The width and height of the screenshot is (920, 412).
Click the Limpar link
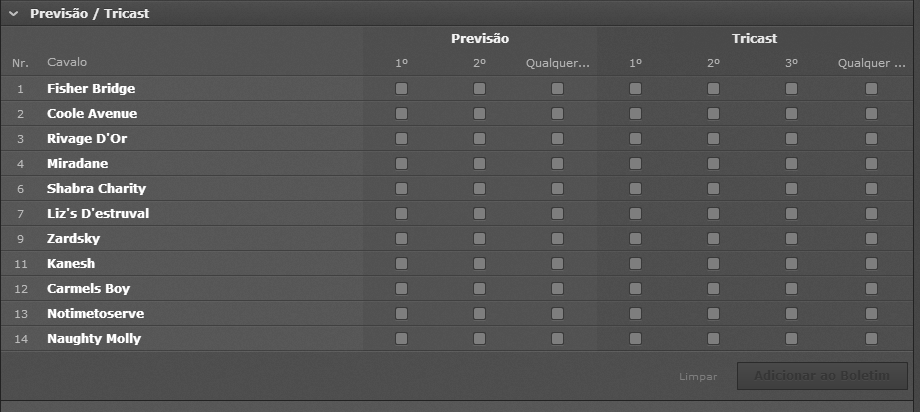[698, 377]
